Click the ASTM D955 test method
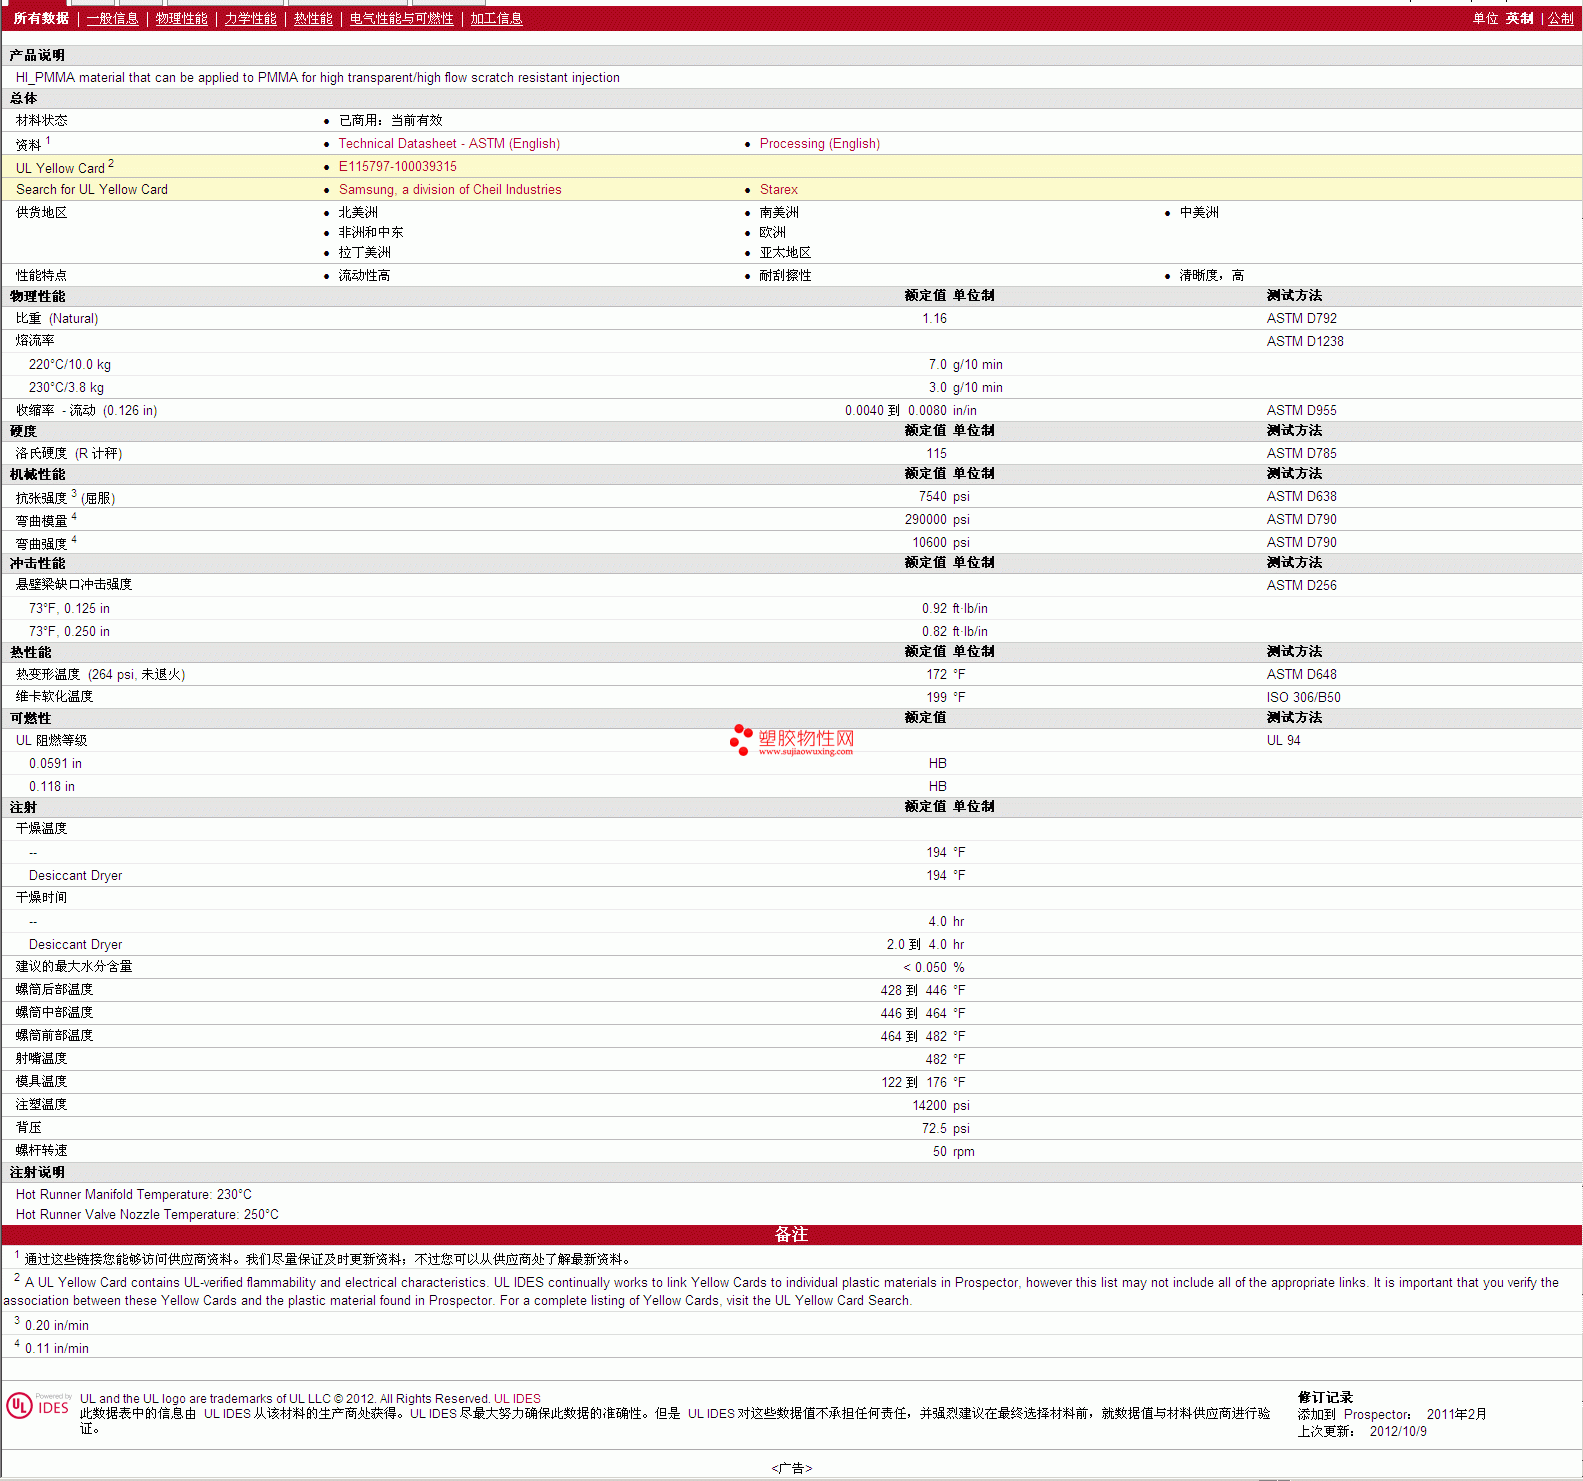The image size is (1583, 1481). (x=1301, y=410)
